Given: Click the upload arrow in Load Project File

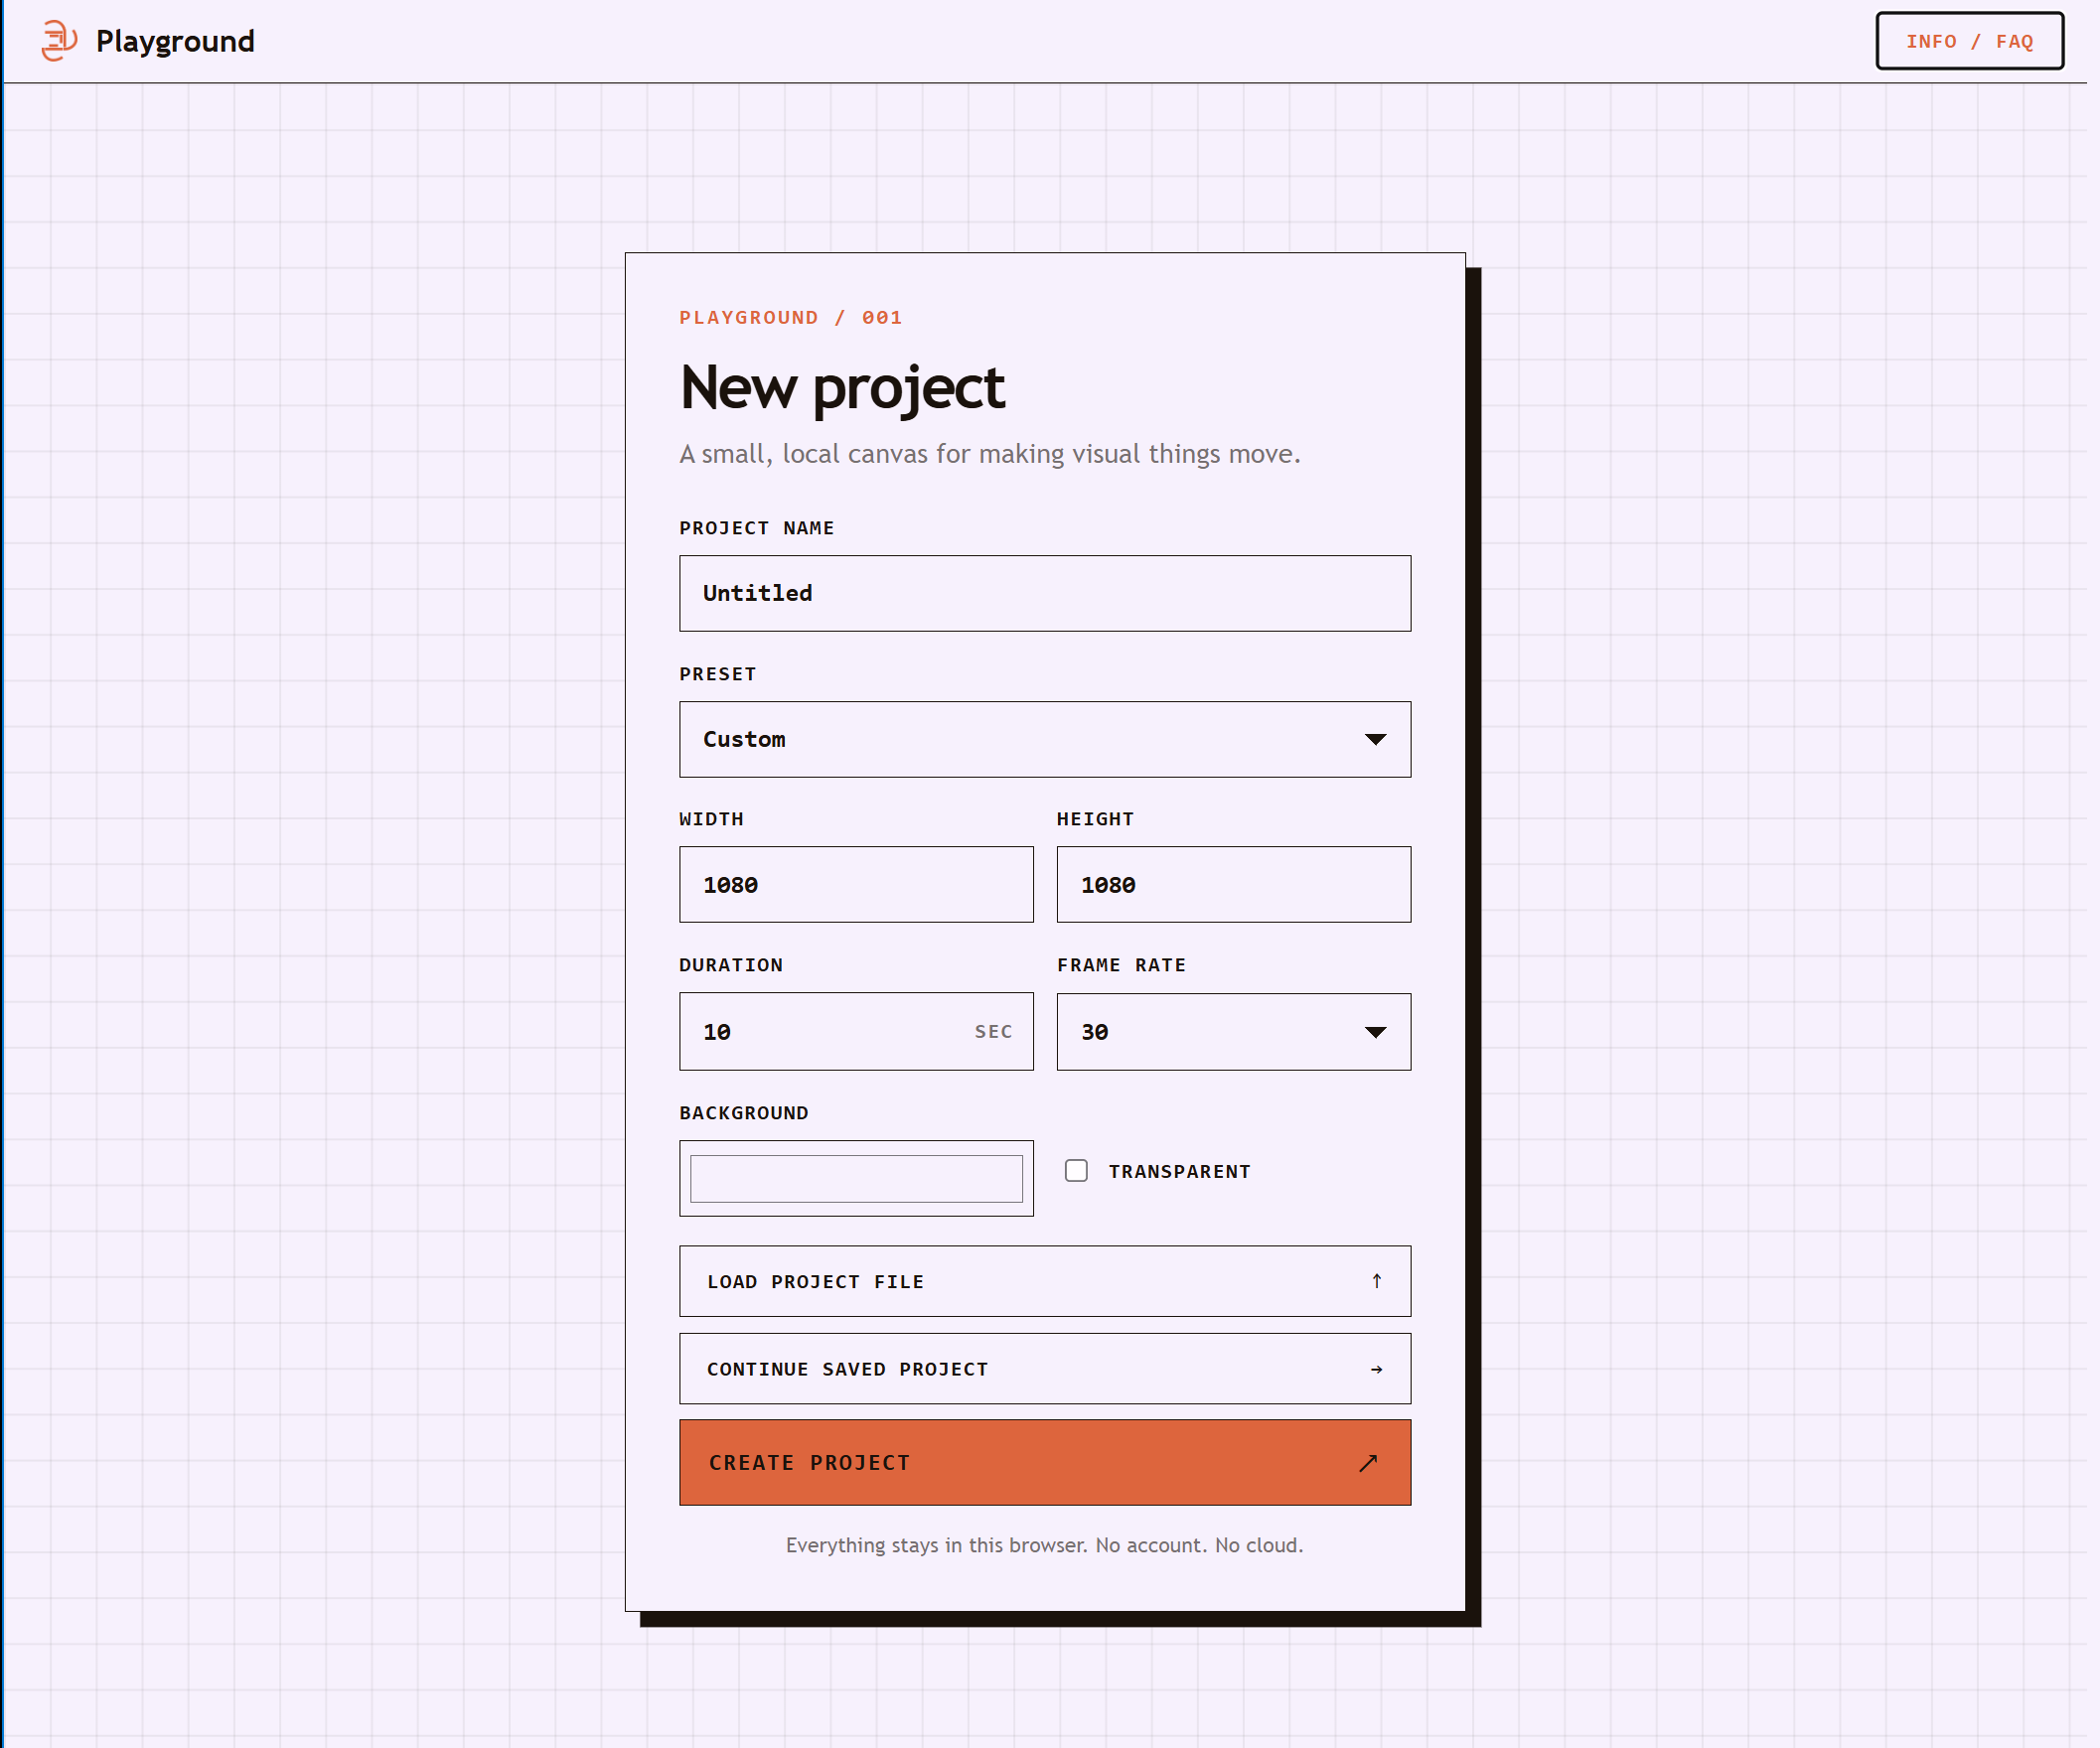Looking at the screenshot, I should pos(1376,1281).
